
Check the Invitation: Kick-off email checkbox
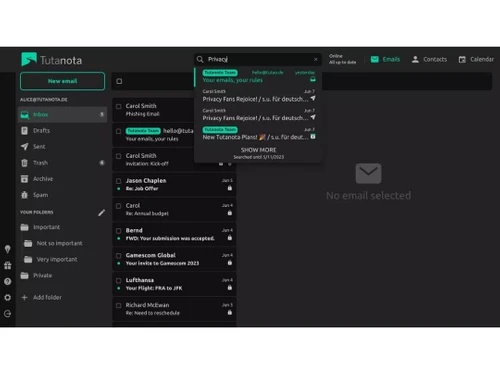(x=118, y=156)
